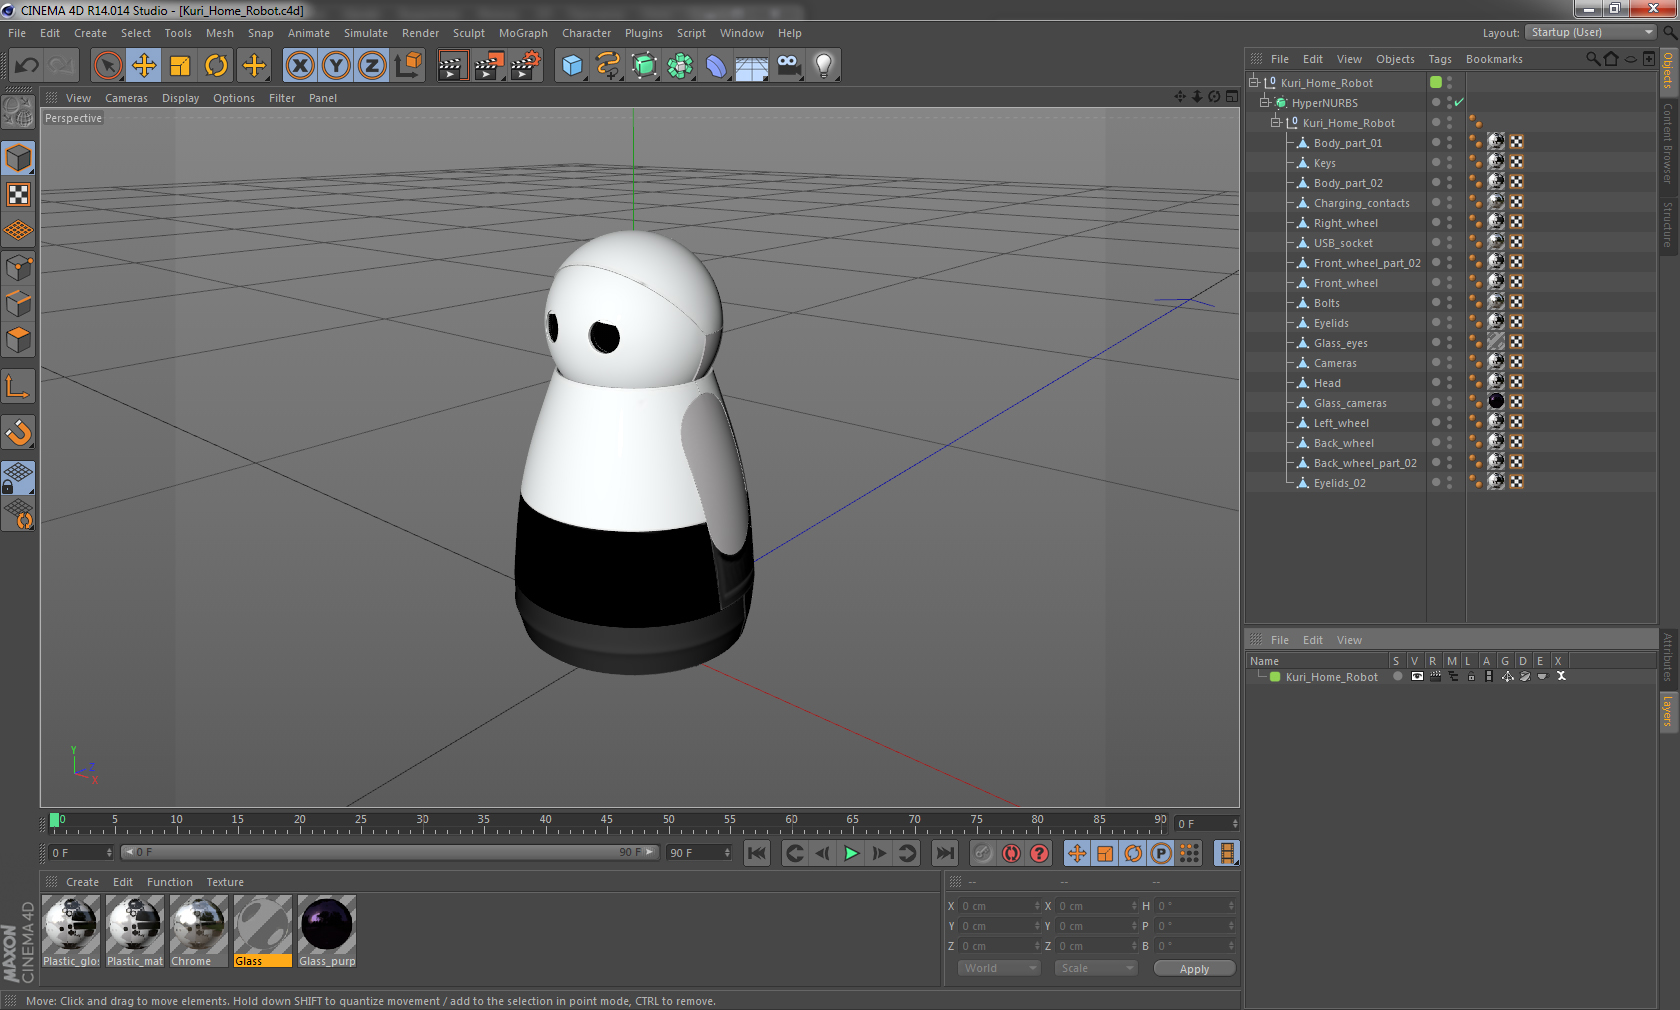The image size is (1680, 1010).
Task: Open viewport Cameras menu
Action: point(126,98)
